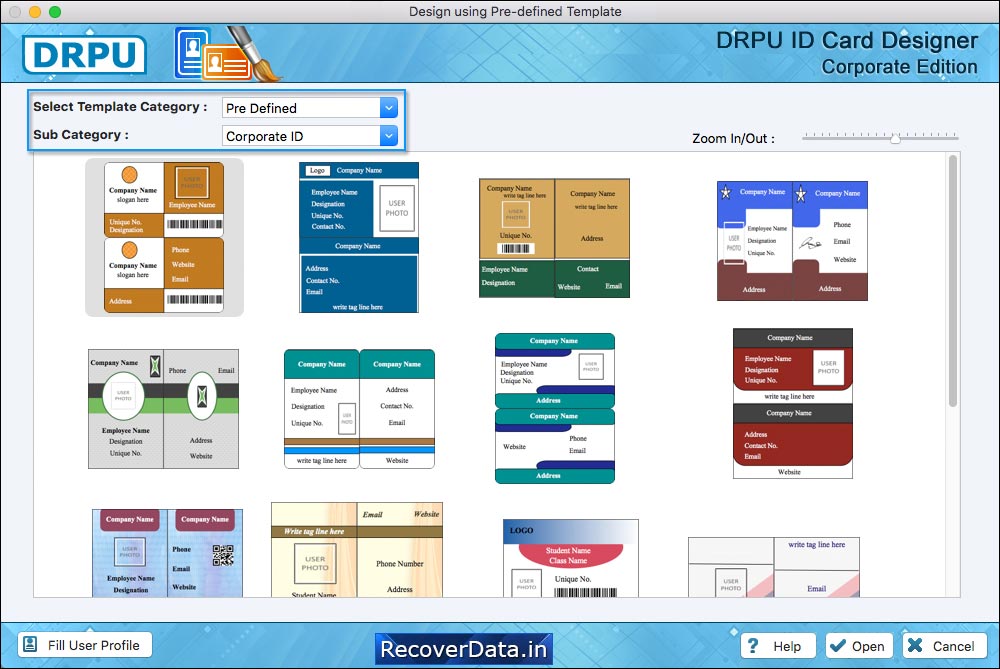This screenshot has width=1000, height=669.
Task: Click the RecoverData.in banner link
Action: (x=464, y=649)
